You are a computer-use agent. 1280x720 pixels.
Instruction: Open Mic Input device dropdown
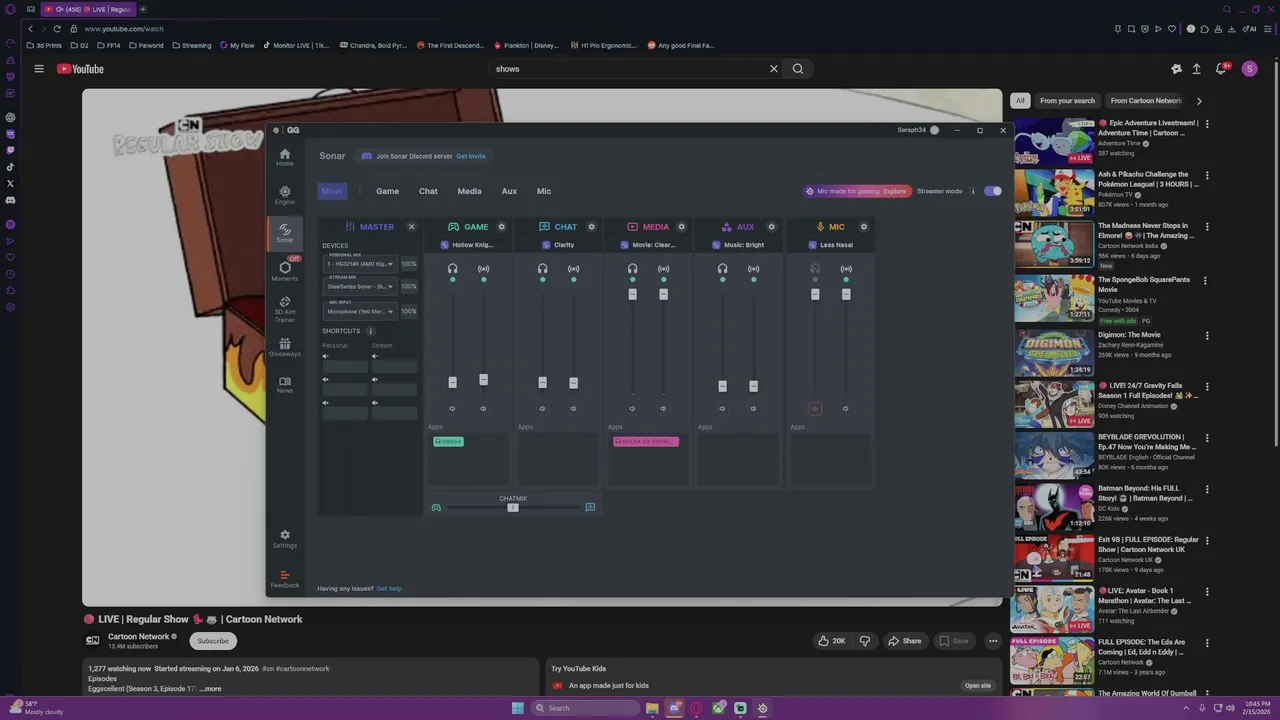pos(360,311)
